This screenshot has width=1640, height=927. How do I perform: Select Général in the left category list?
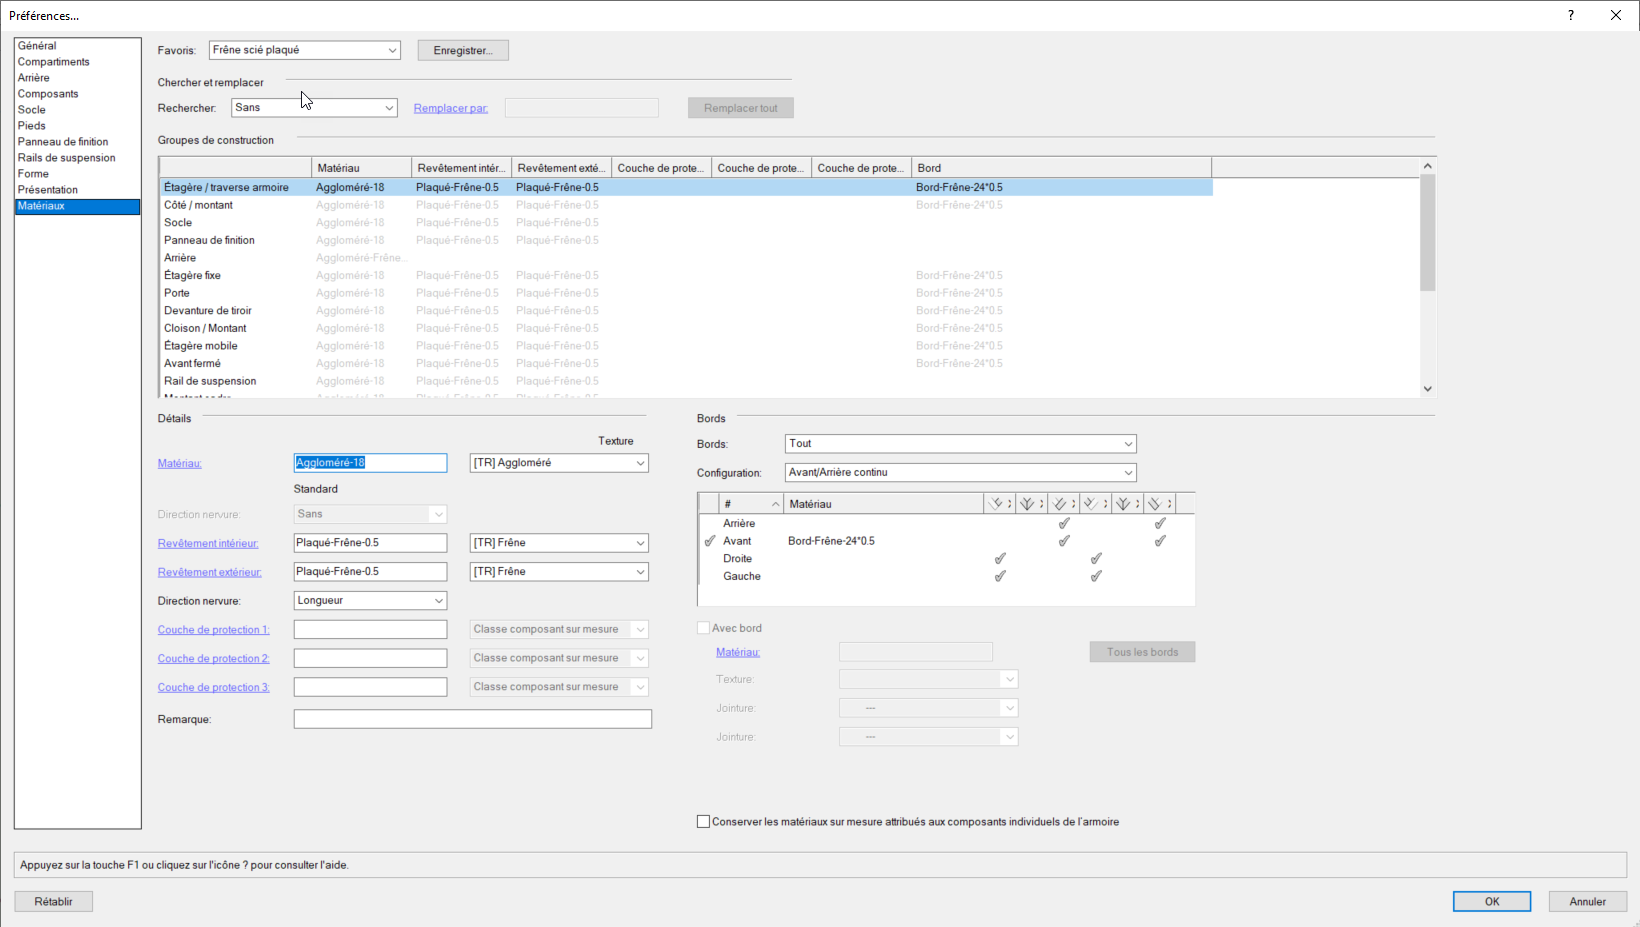pyautogui.click(x=39, y=45)
